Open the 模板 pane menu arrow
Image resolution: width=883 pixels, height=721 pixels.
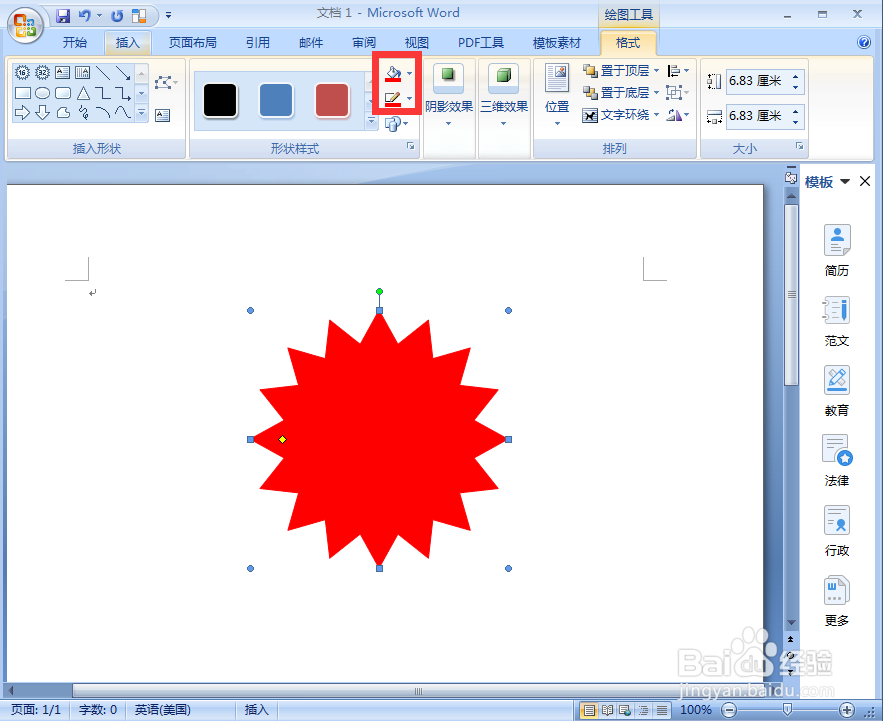[x=845, y=181]
